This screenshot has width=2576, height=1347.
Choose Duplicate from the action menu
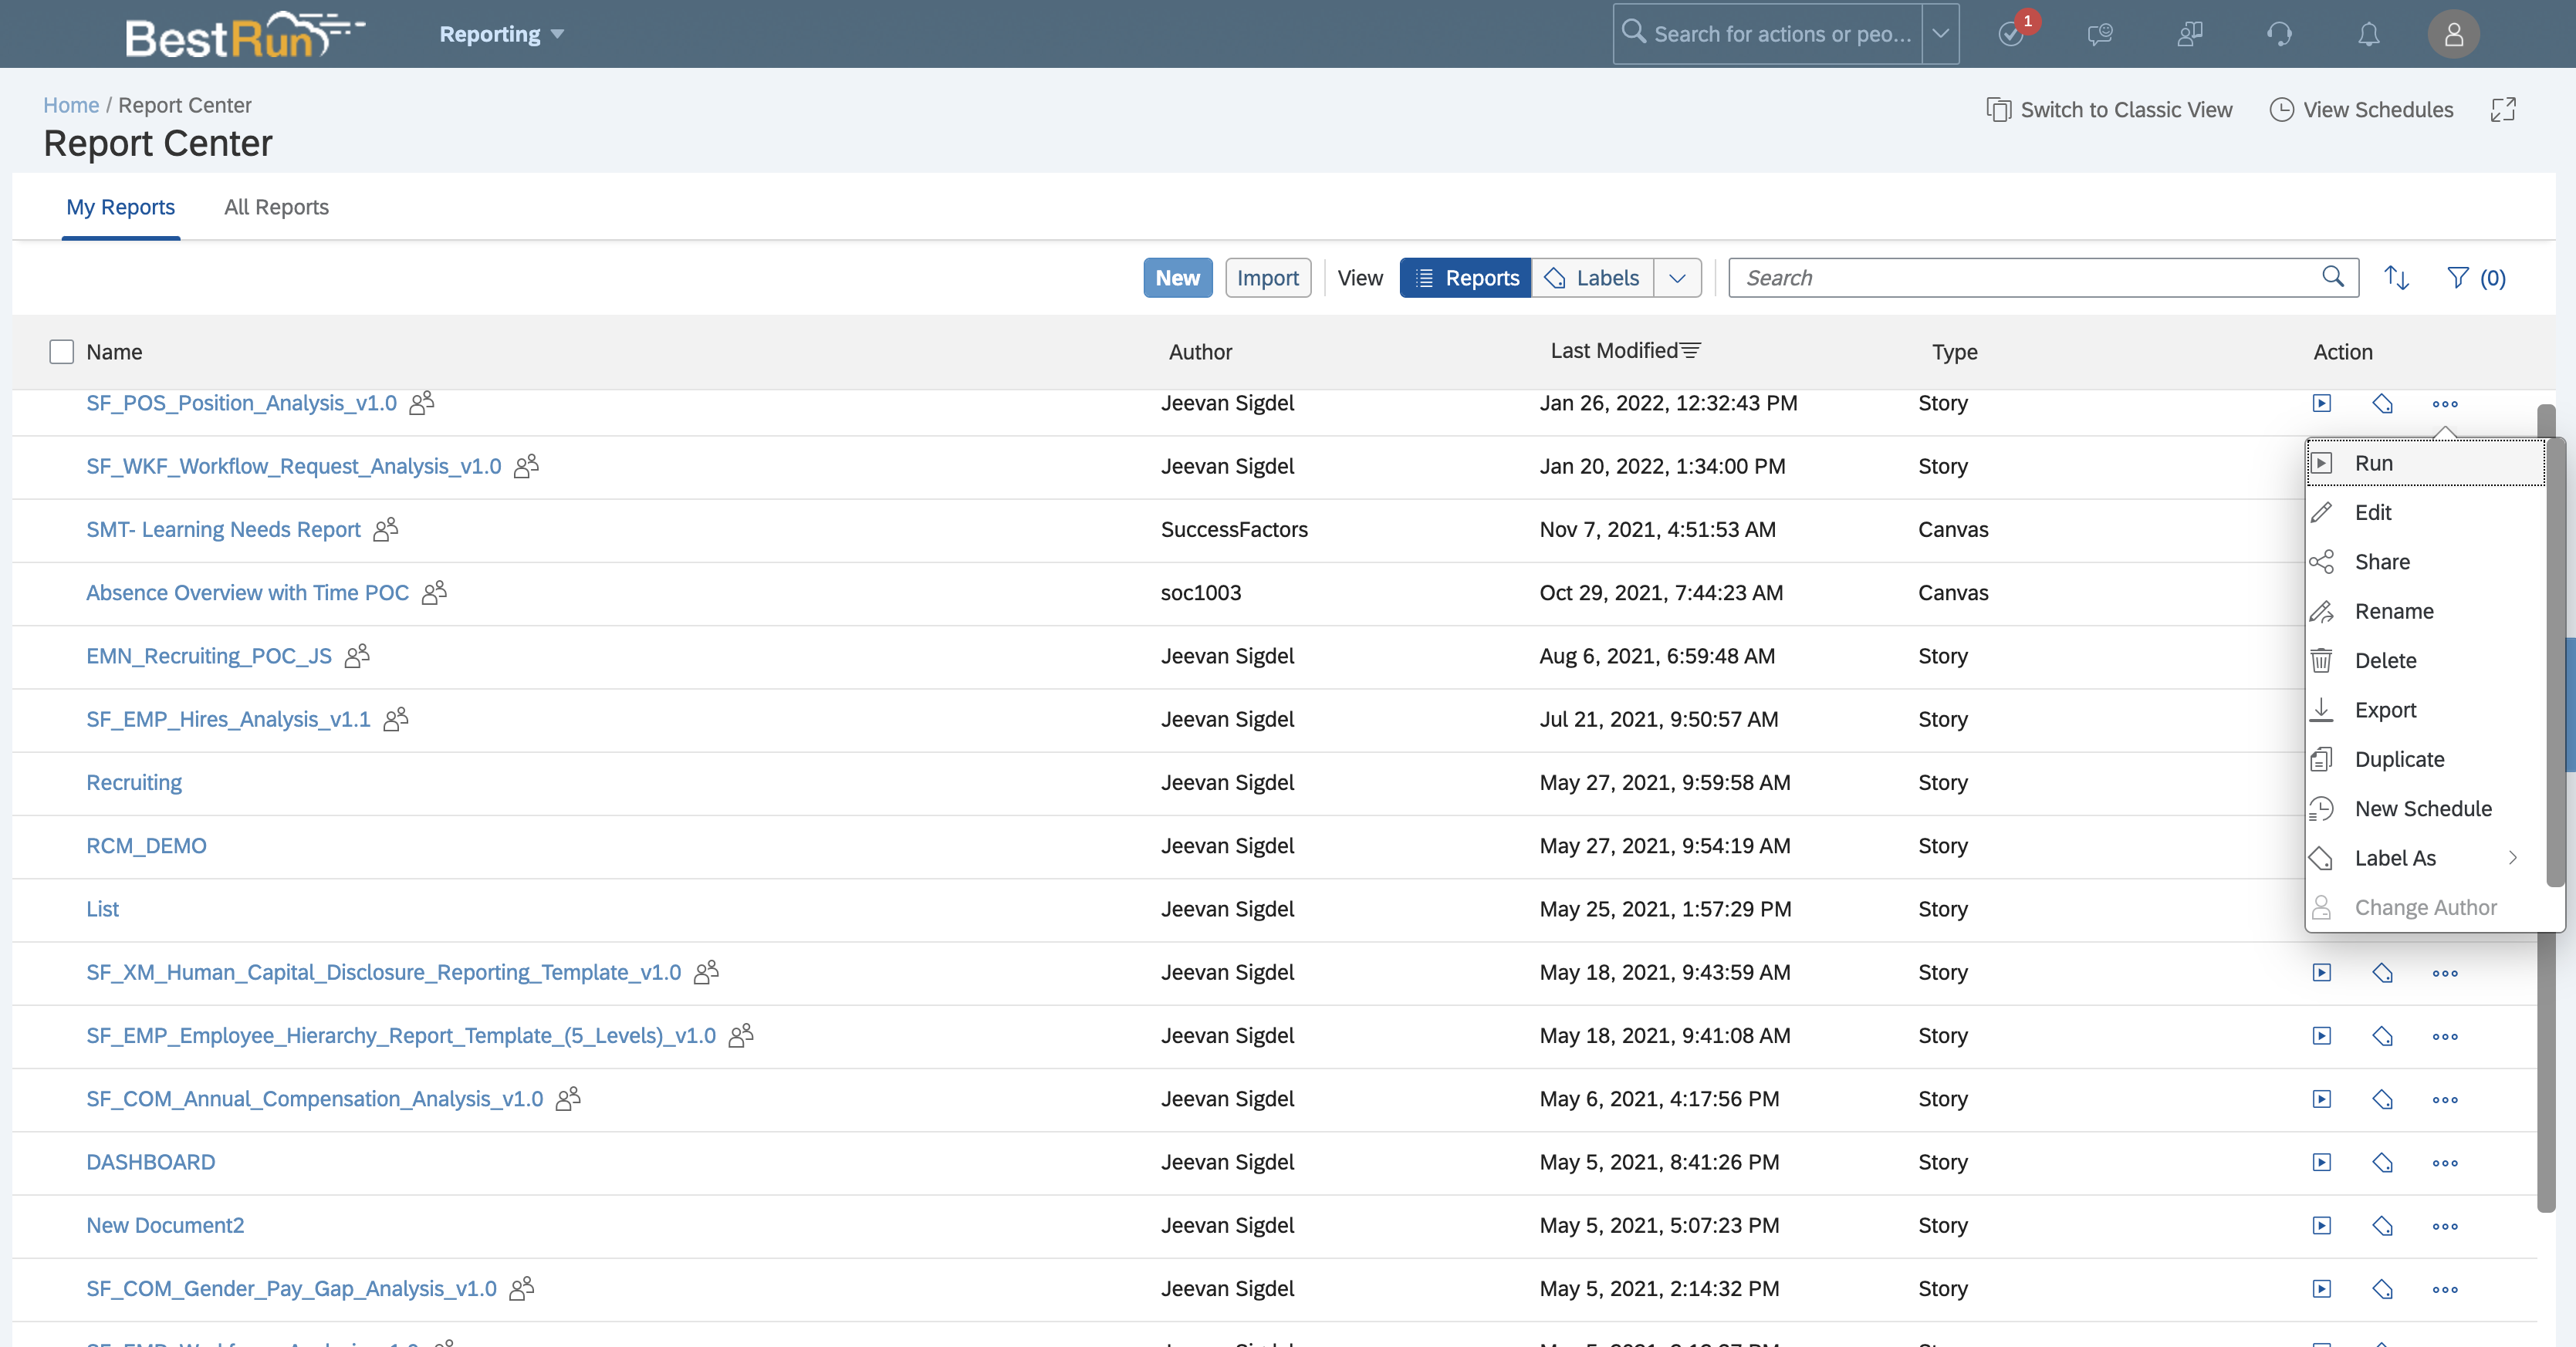pyautogui.click(x=2399, y=758)
